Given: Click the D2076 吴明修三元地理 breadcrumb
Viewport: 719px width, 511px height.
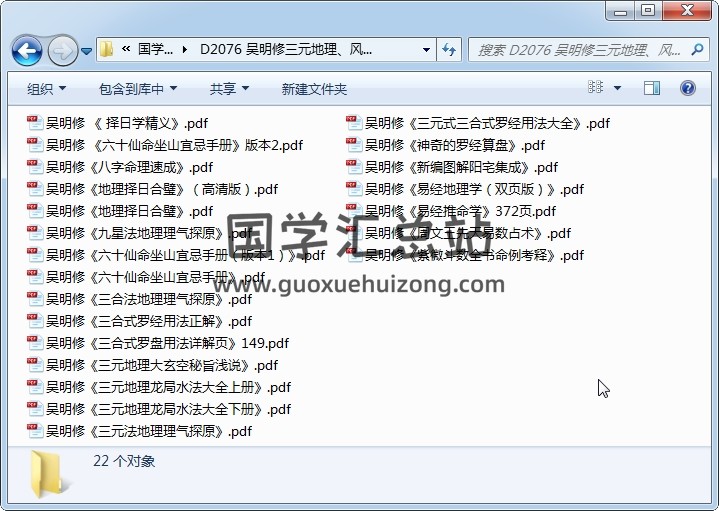Looking at the screenshot, I should pyautogui.click(x=286, y=49).
